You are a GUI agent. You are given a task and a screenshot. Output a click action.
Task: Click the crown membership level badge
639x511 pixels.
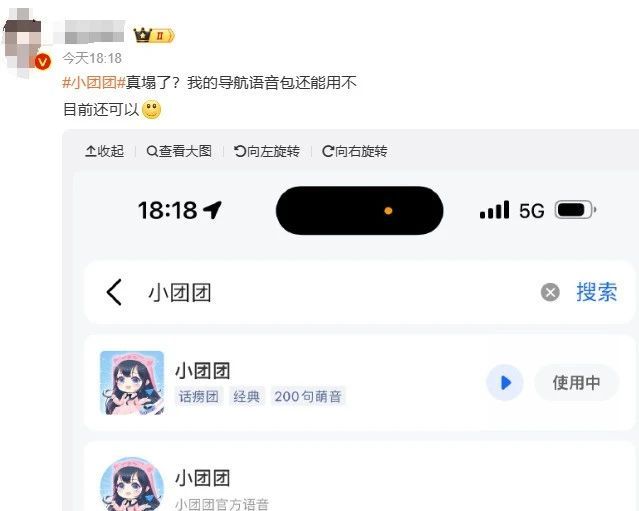[154, 35]
